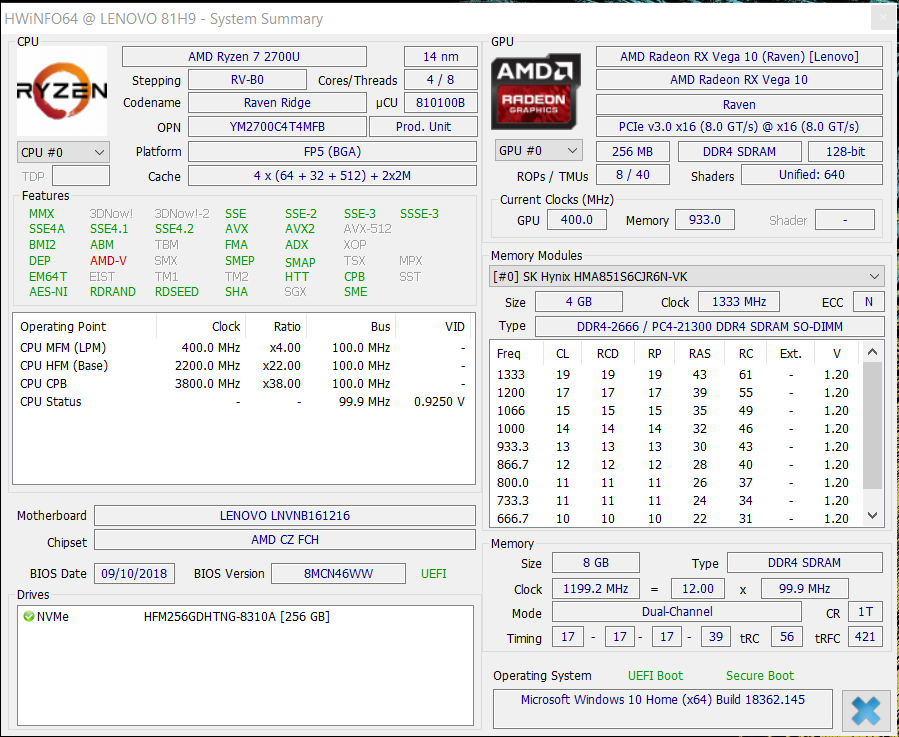Click the RAS column header
The height and width of the screenshot is (737, 899).
(699, 353)
